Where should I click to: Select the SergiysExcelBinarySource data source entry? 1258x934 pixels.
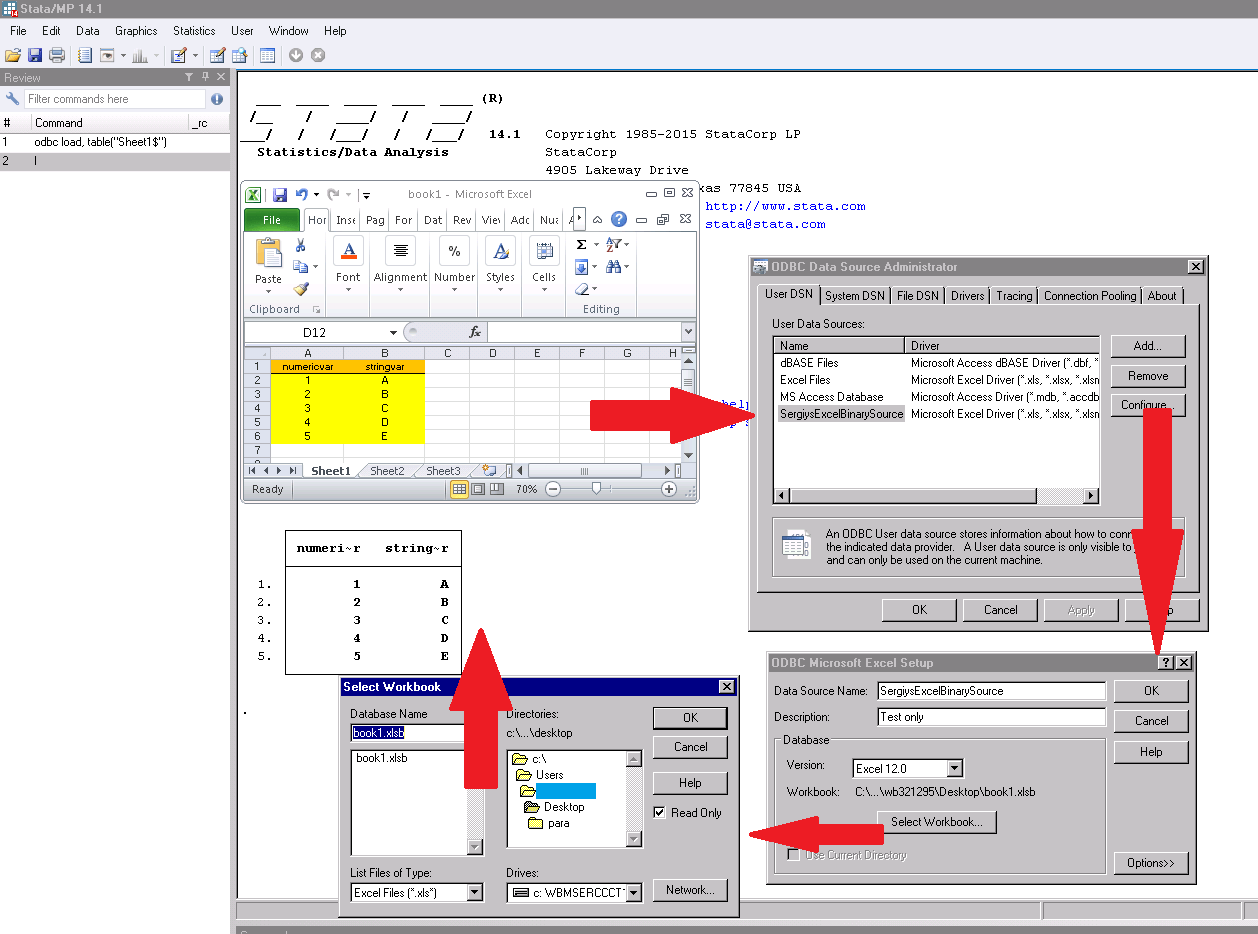click(x=841, y=413)
